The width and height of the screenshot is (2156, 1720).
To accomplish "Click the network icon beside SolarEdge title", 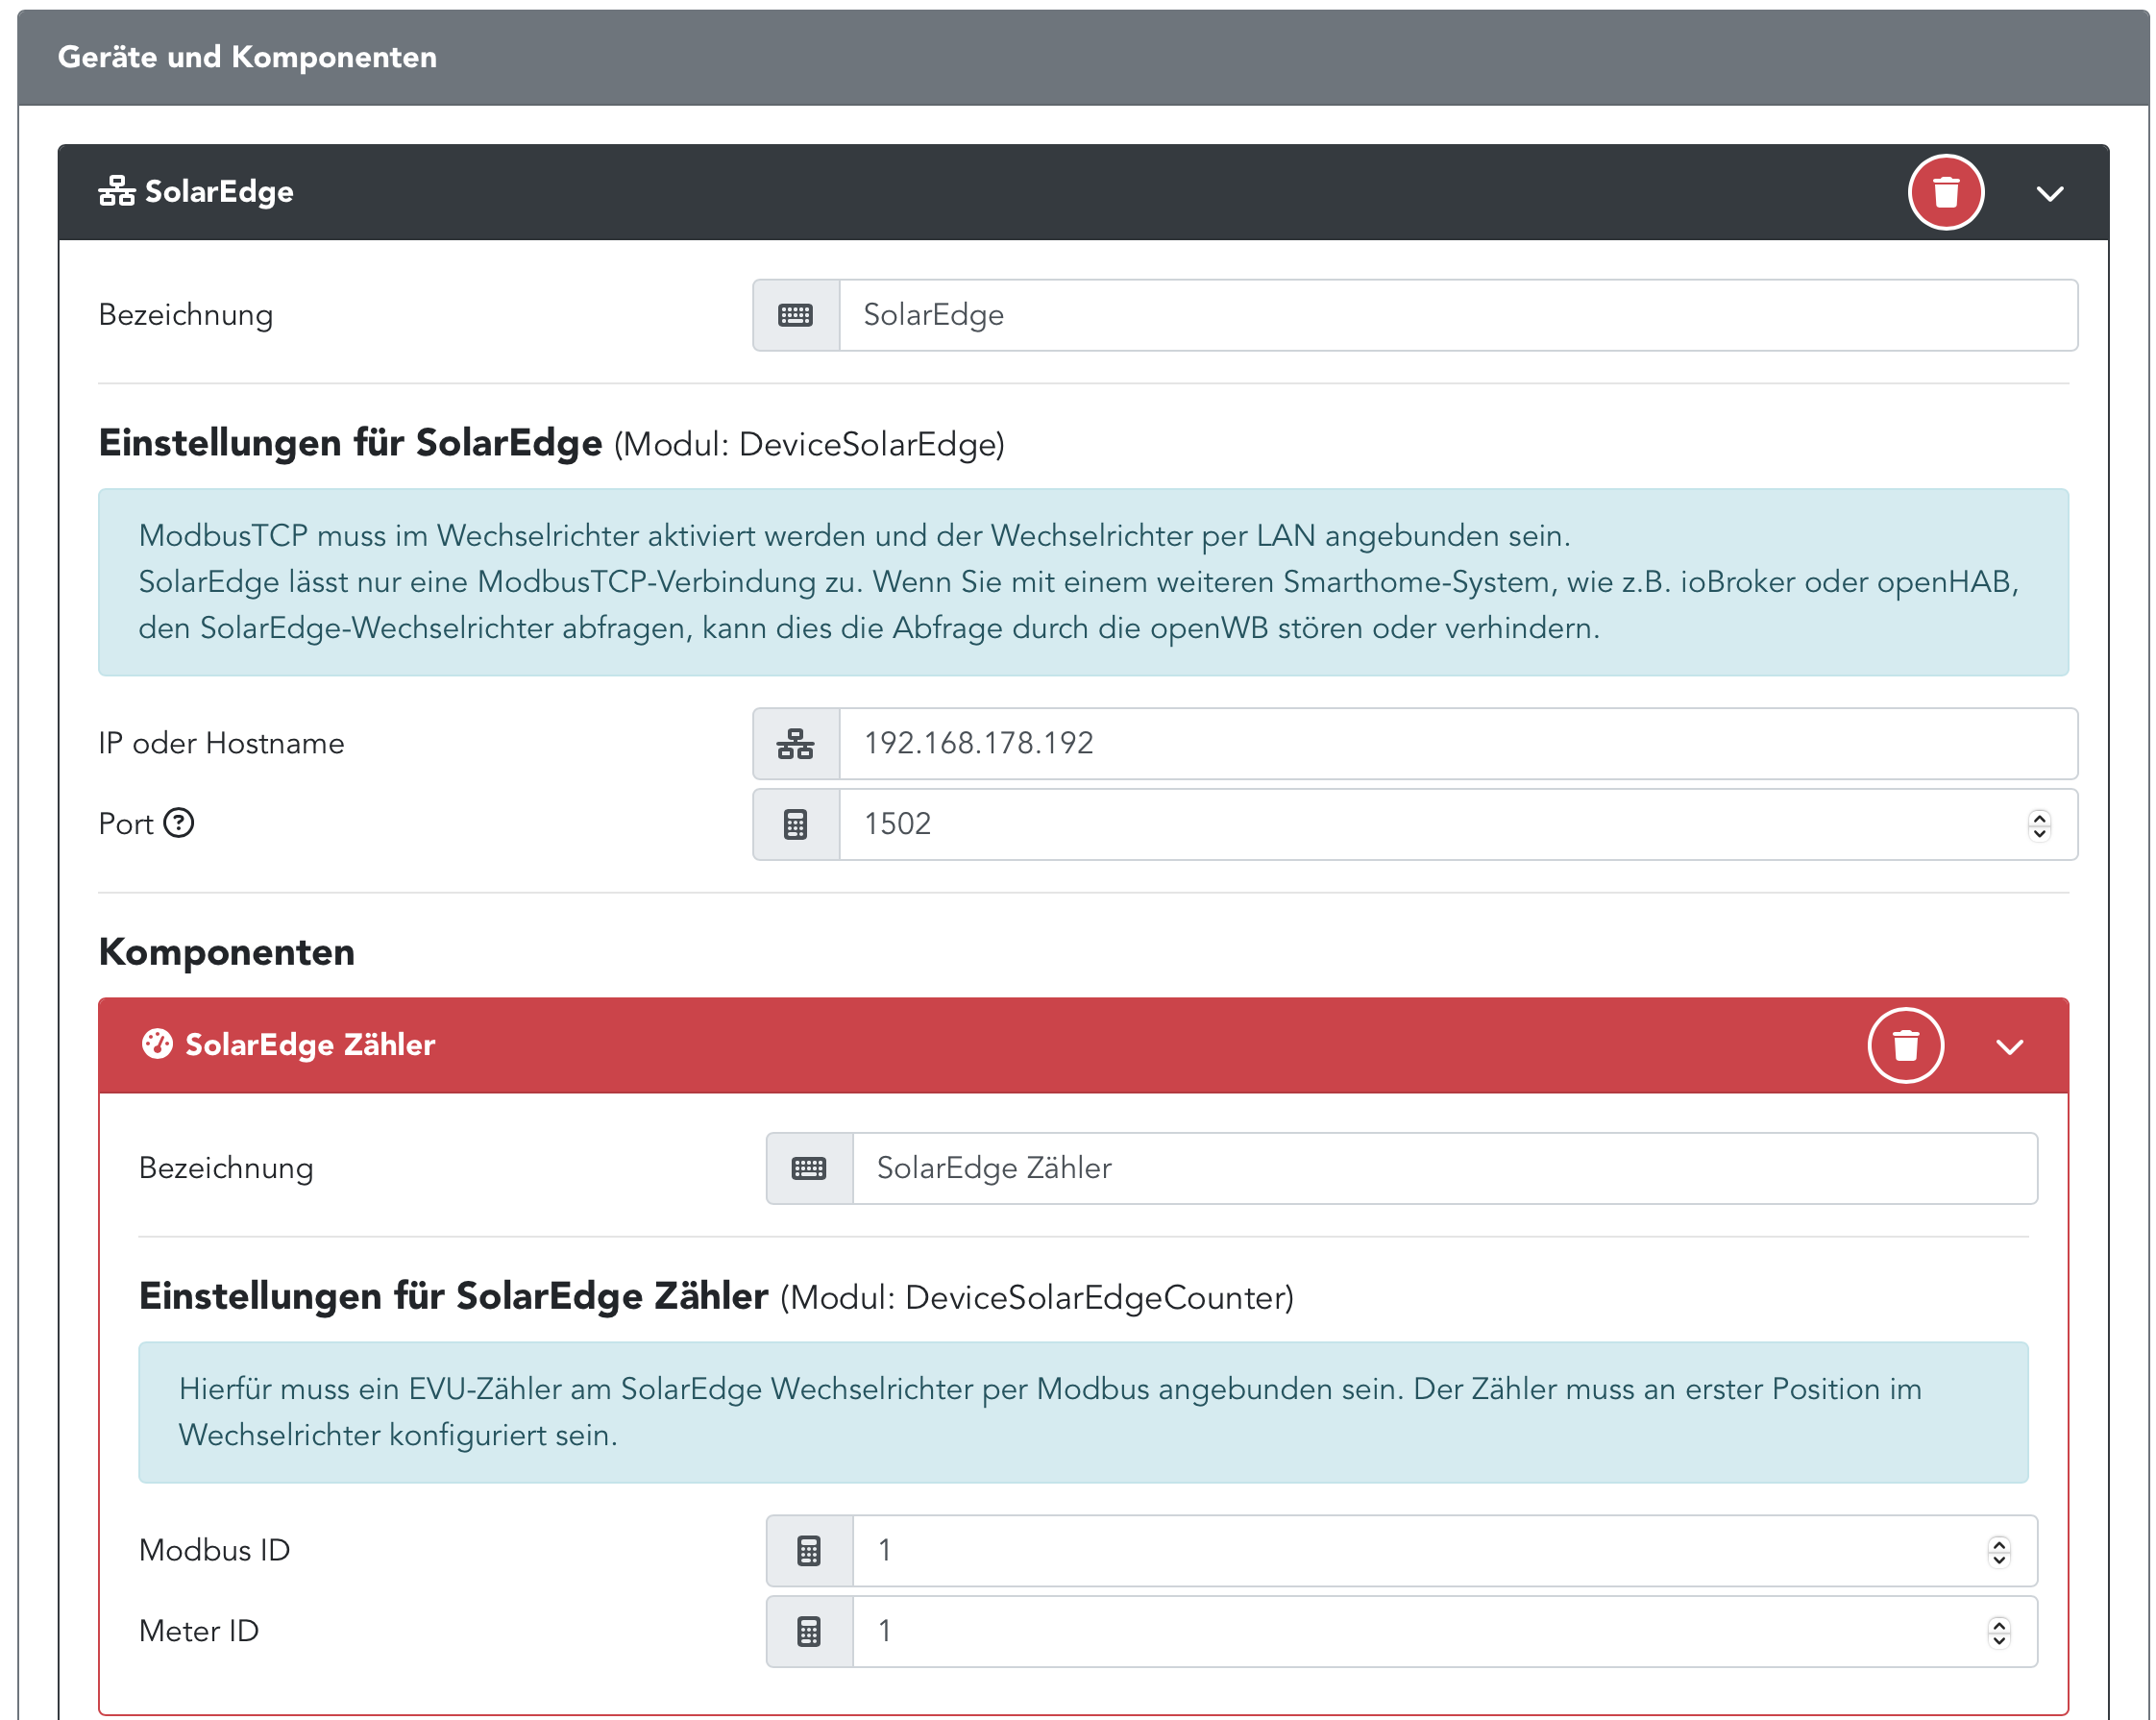I will click(x=116, y=191).
